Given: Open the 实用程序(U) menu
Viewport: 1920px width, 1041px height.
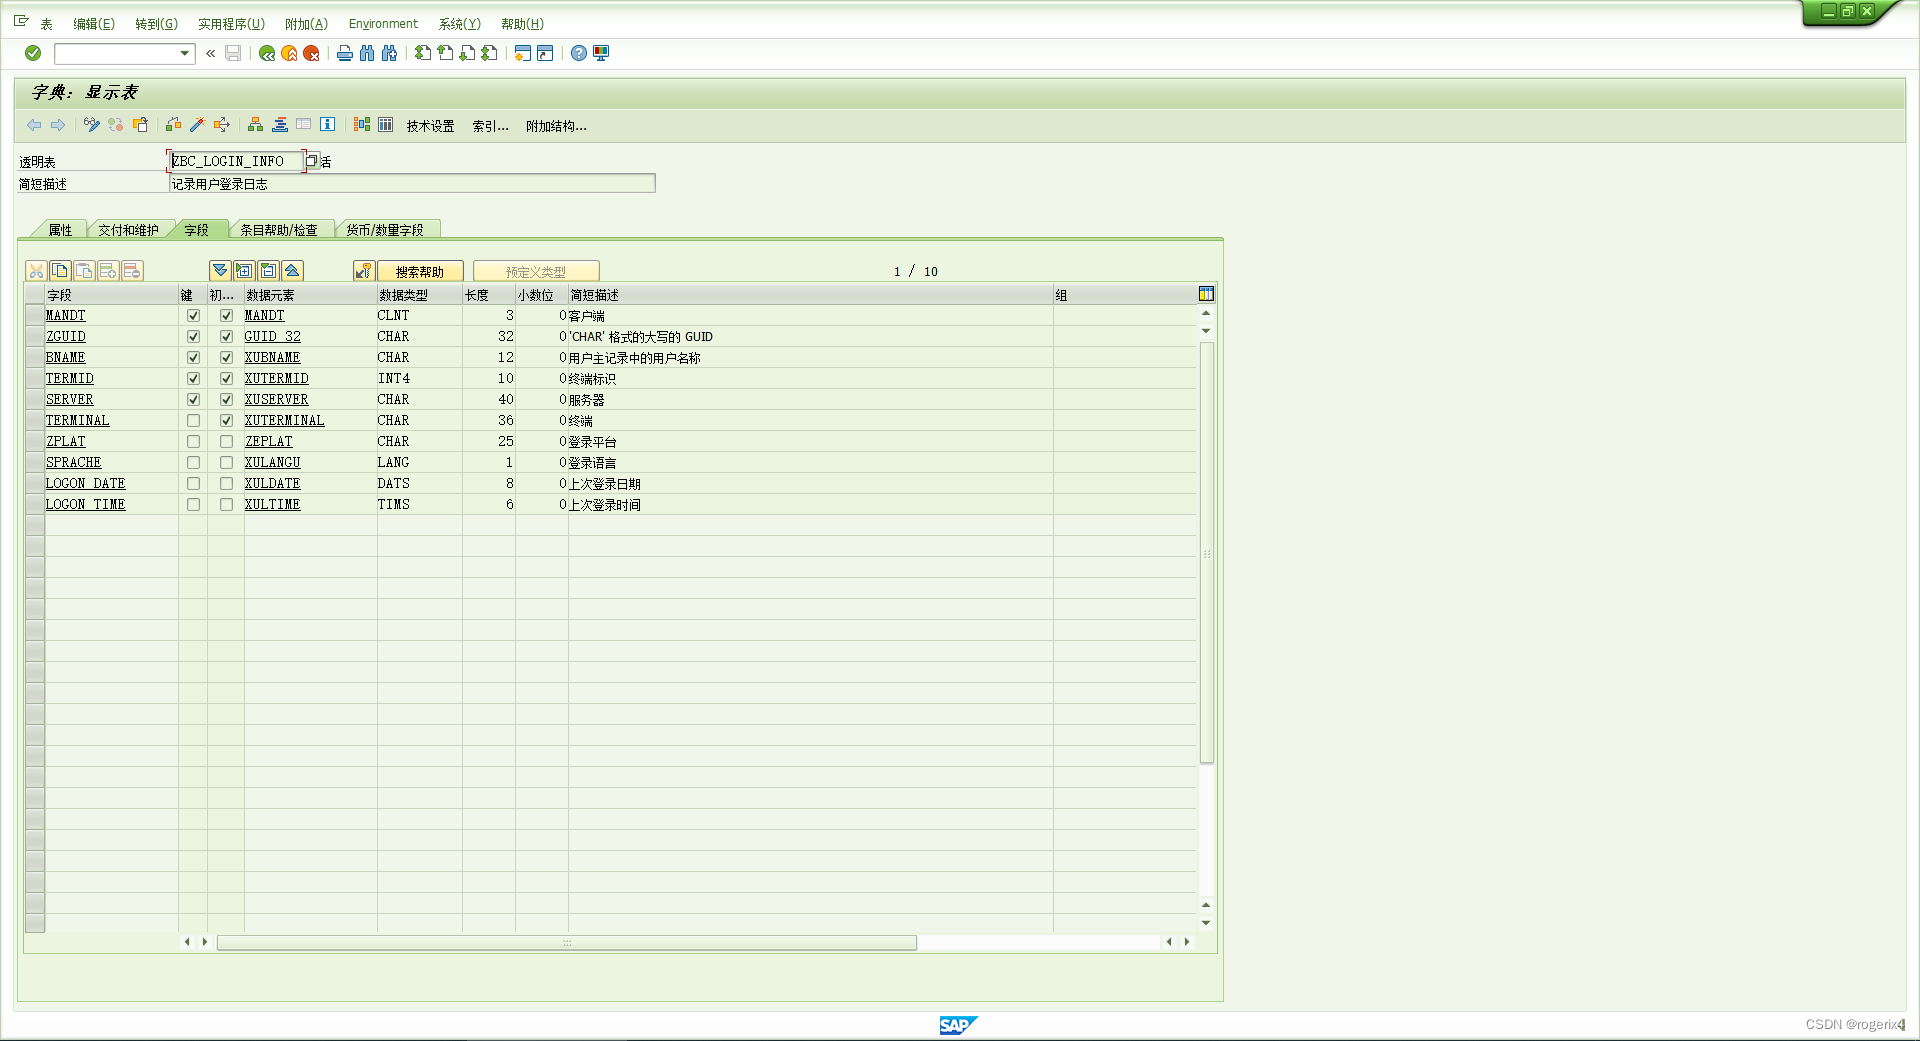Looking at the screenshot, I should 231,24.
